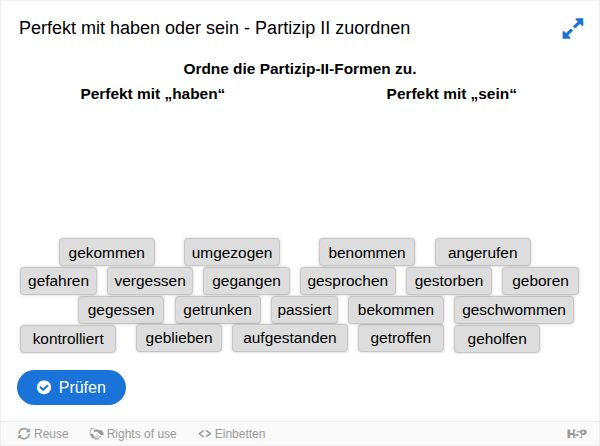This screenshot has height=446, width=600.
Task: Select the word tile 'benommen'
Action: pos(367,252)
